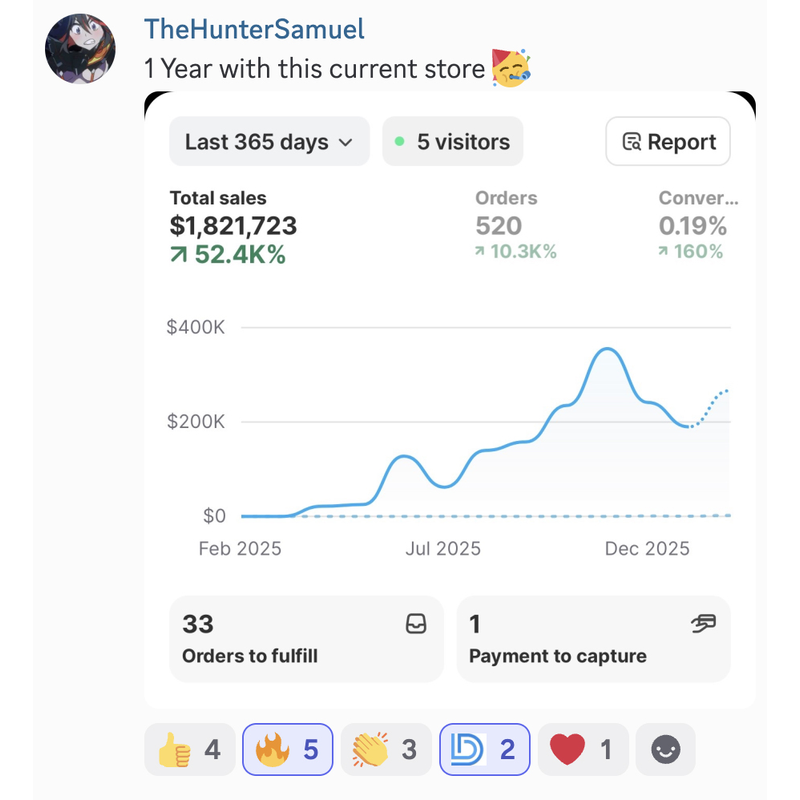Click the Report button
800x800 pixels.
tap(668, 142)
